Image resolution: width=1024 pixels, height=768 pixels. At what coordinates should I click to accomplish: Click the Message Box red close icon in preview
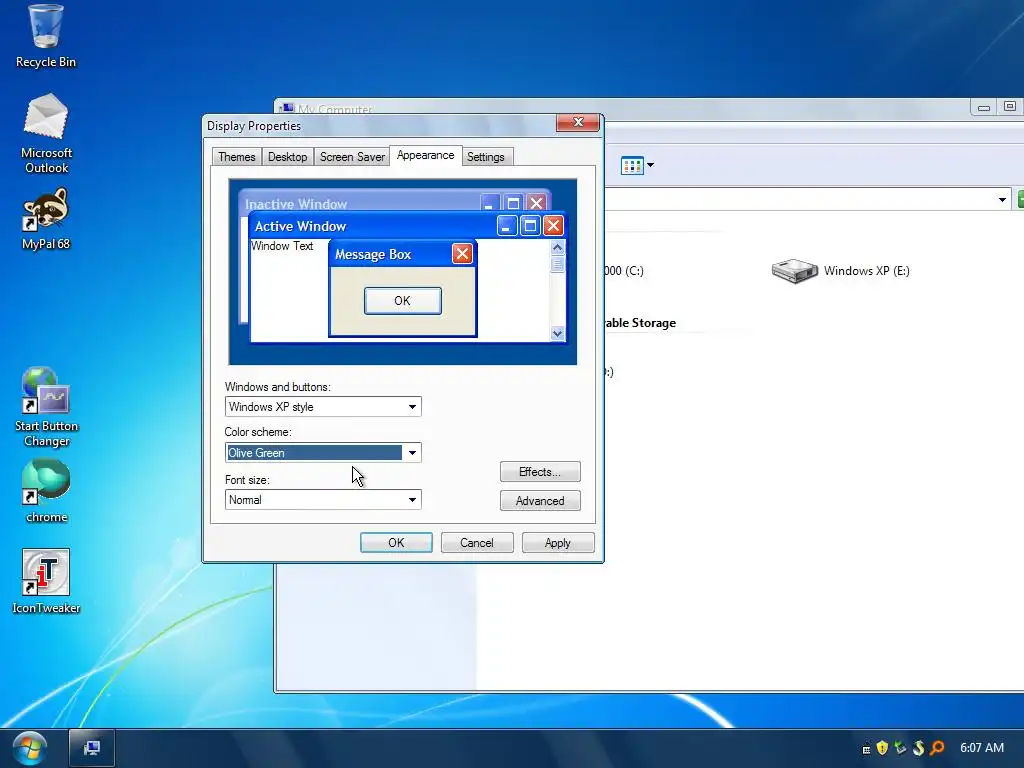(x=462, y=253)
